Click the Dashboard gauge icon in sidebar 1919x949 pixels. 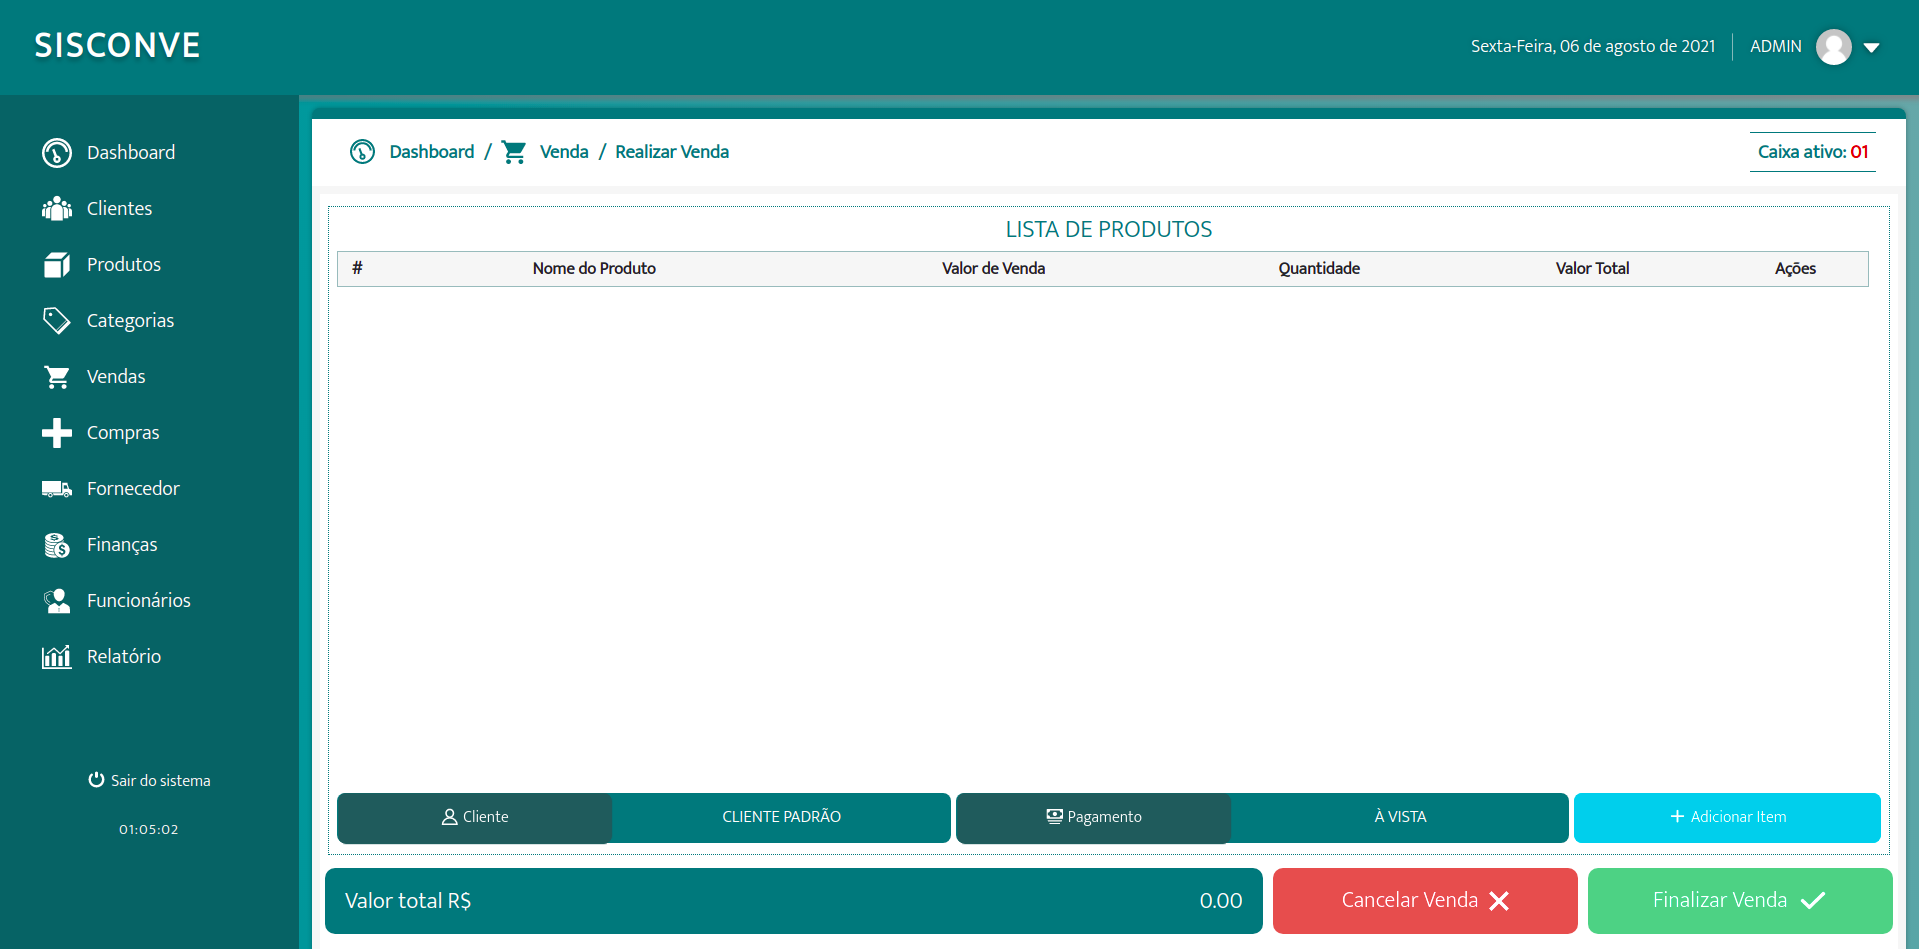click(x=57, y=153)
